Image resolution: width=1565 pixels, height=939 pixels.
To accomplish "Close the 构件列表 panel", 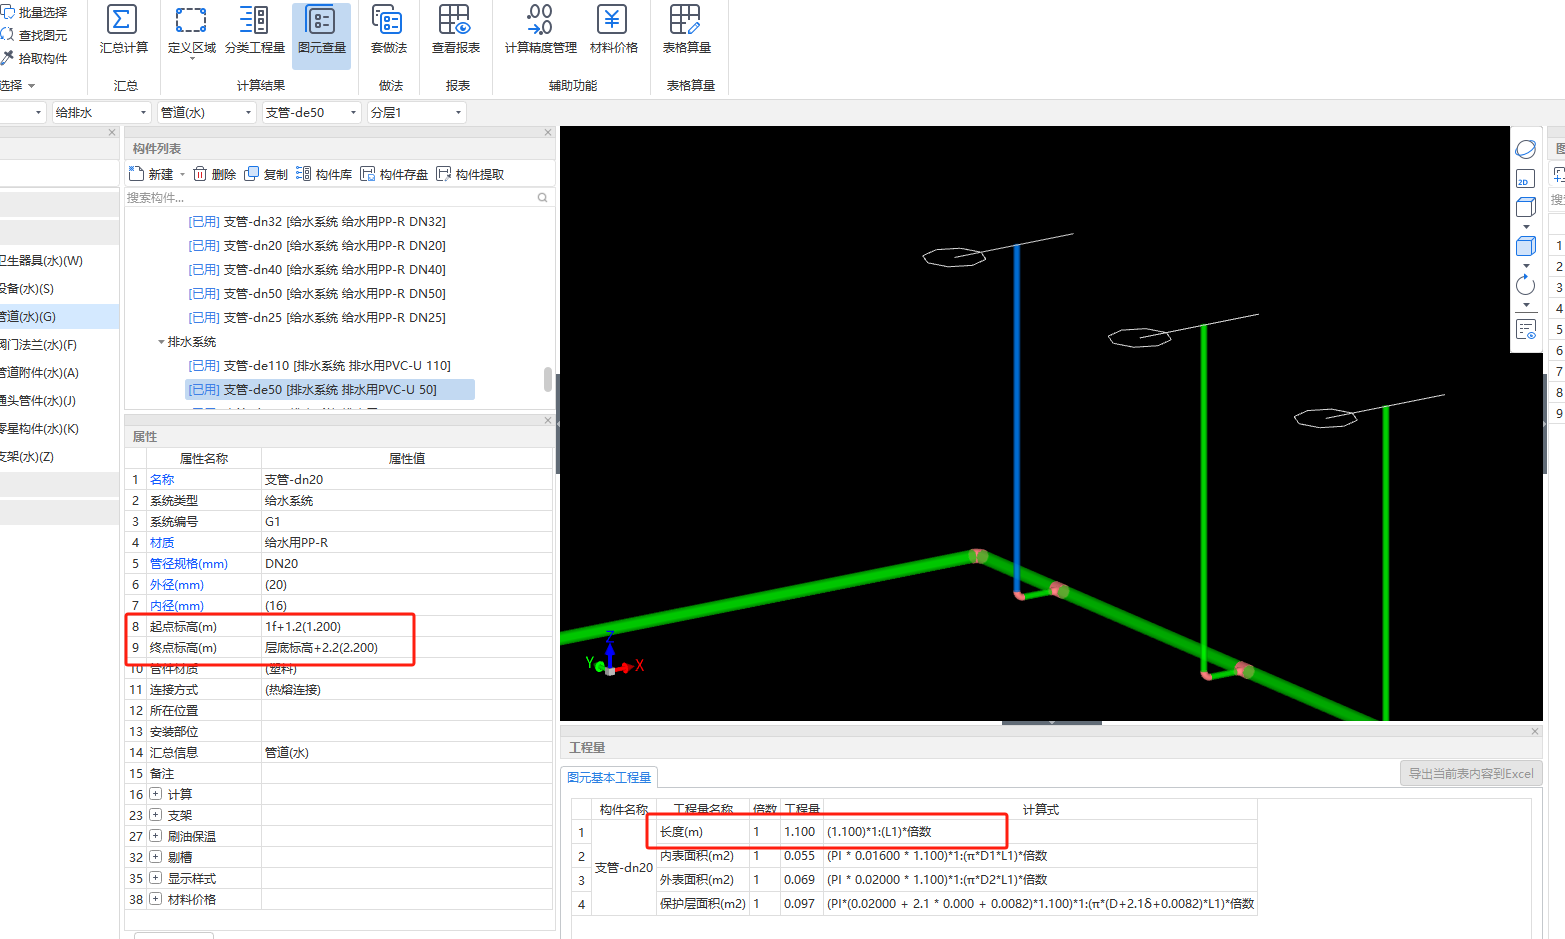I will 548,132.
